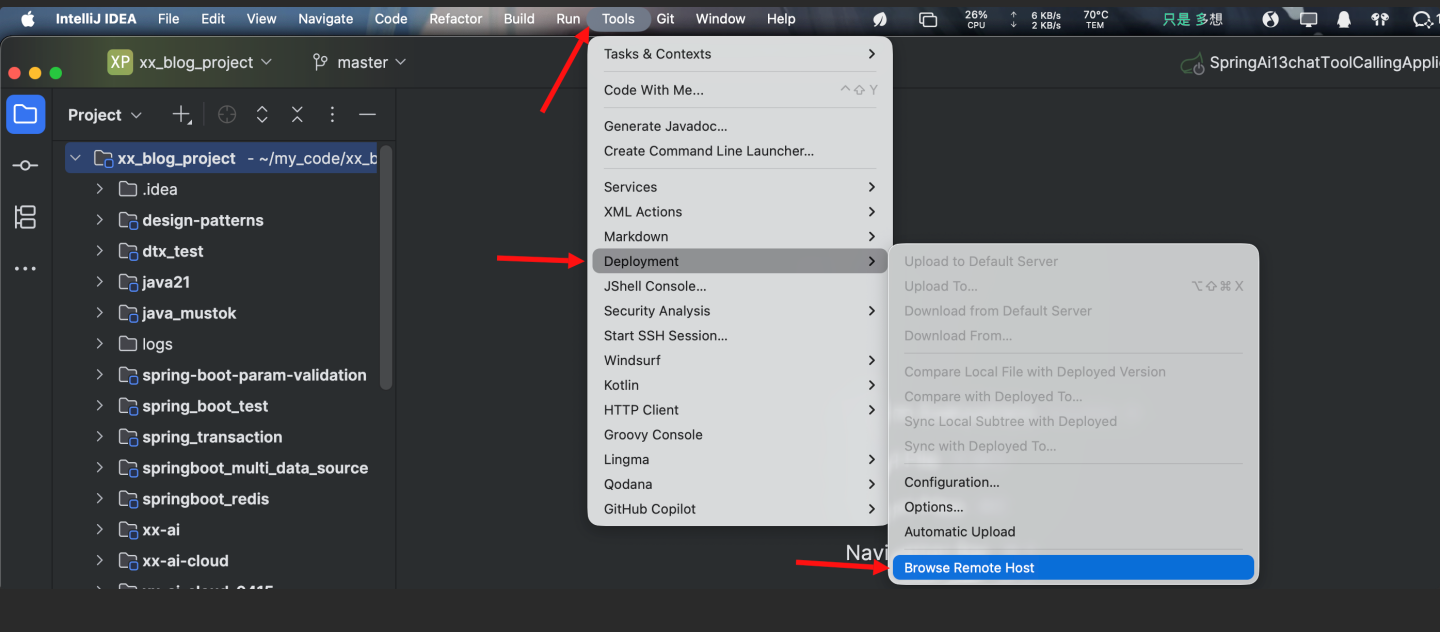1440x632 pixels.
Task: Open the Structure tool window icon
Action: [25, 217]
